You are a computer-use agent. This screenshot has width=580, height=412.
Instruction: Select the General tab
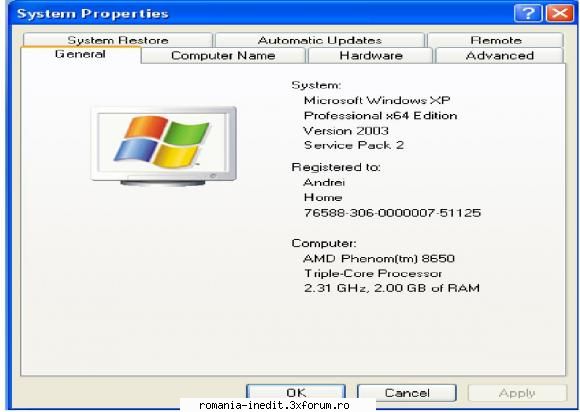point(80,55)
